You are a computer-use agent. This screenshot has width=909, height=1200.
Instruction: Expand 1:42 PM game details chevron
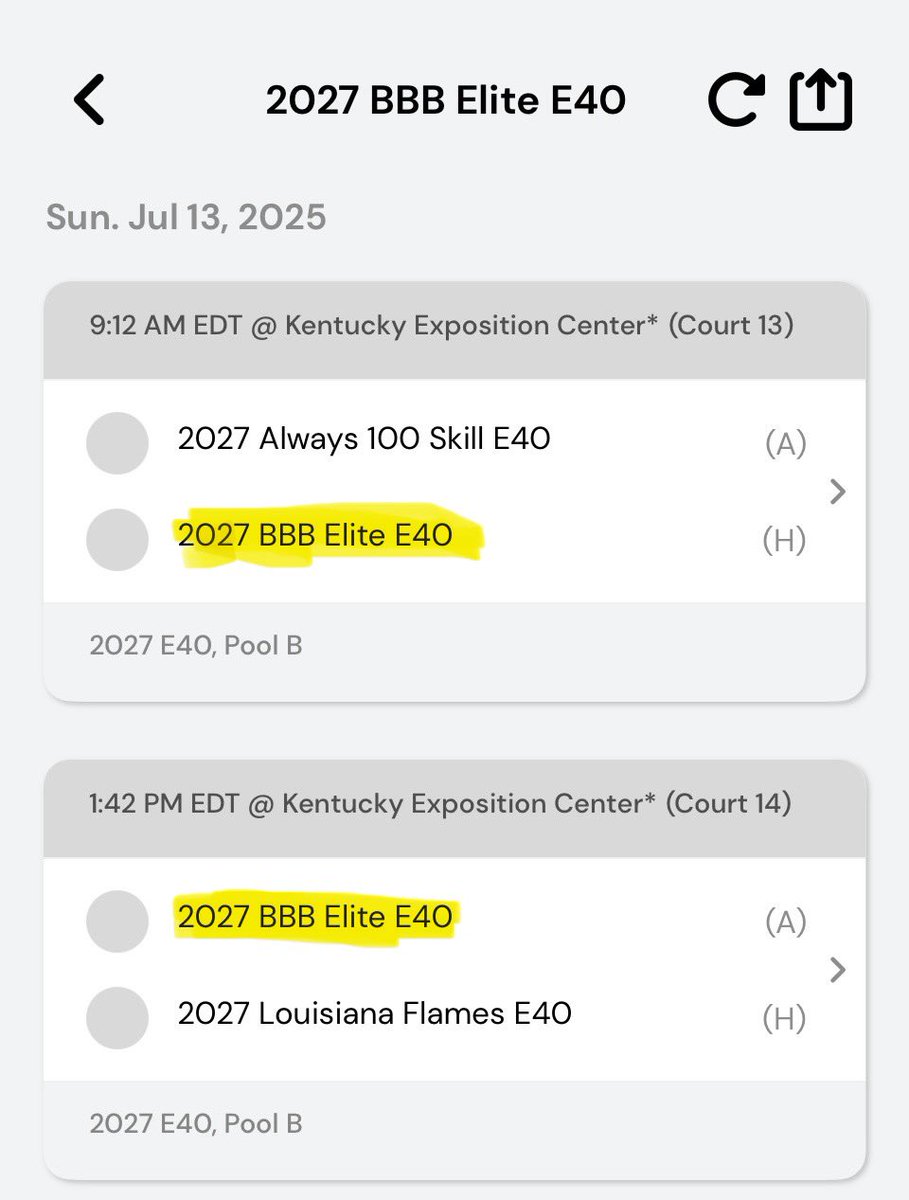tap(839, 969)
